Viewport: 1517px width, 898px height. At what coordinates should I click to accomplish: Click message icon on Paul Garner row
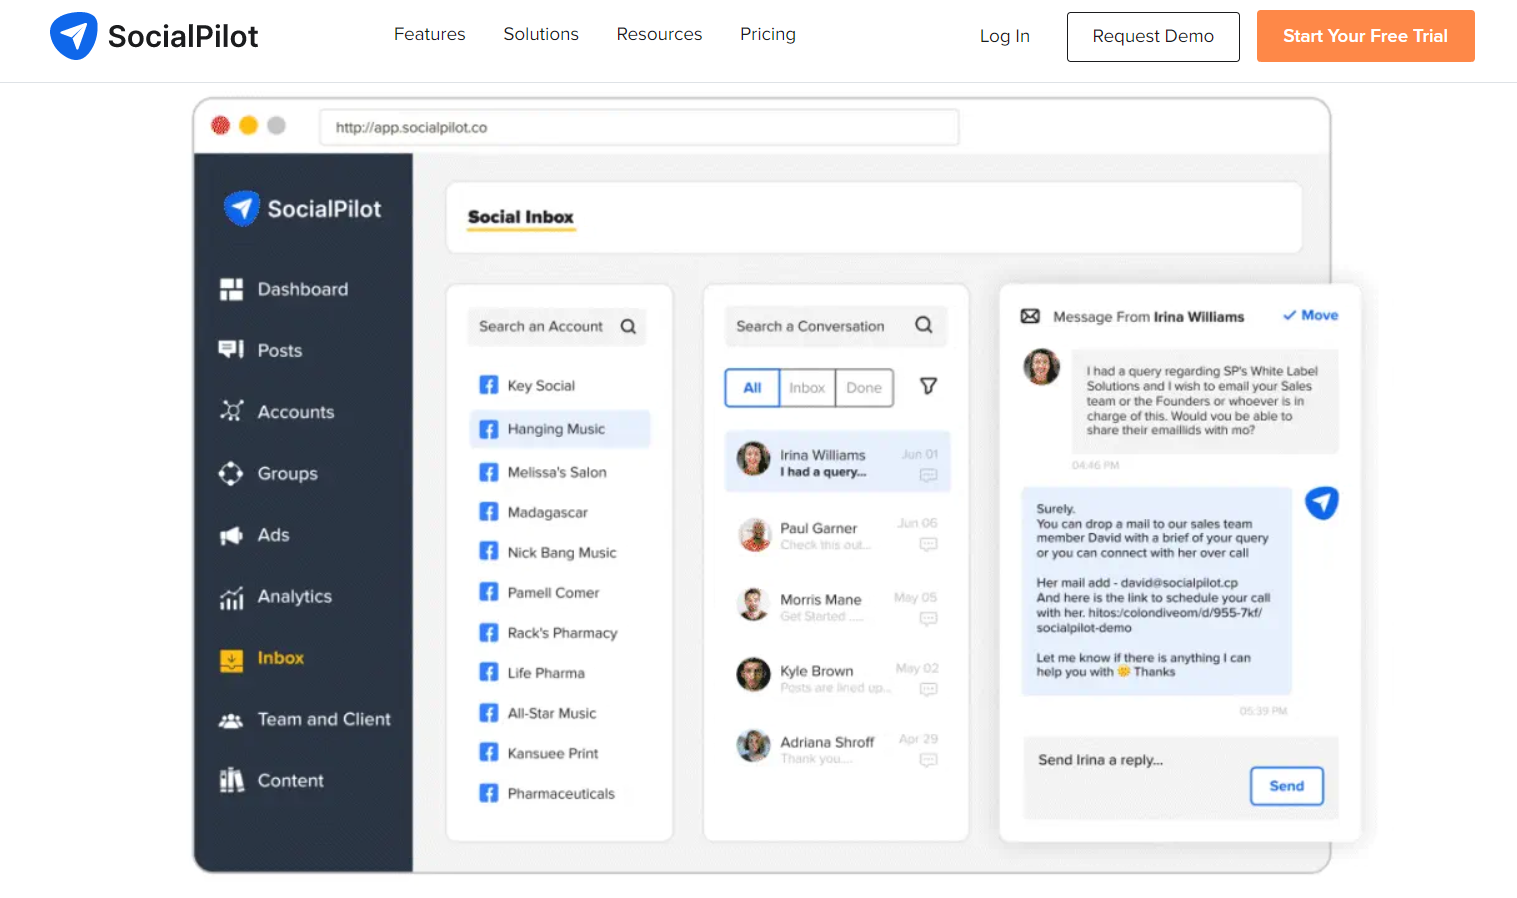pos(928,544)
